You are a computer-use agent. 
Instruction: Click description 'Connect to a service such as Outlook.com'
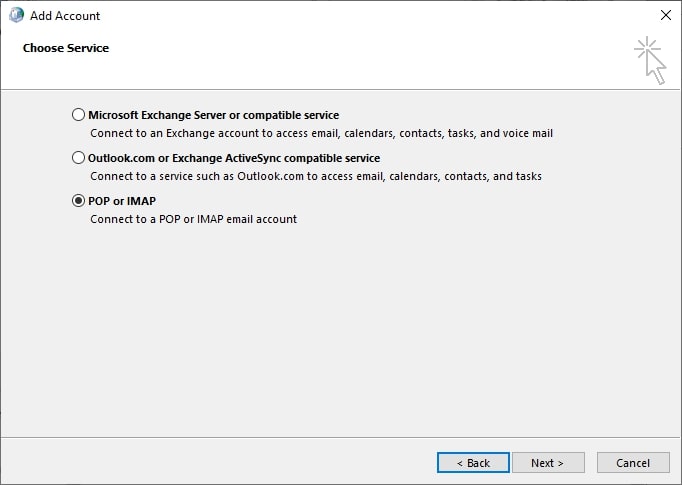[x=316, y=176]
